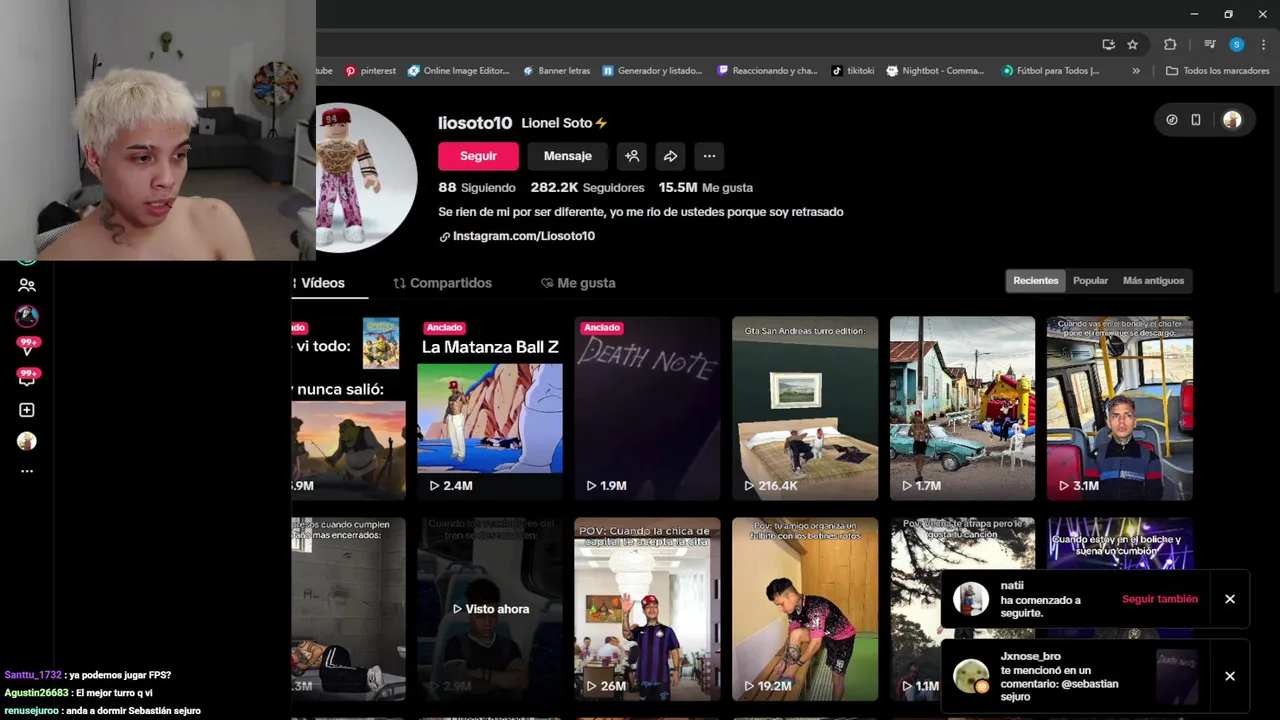Bookmark this page with the star icon

point(1132,44)
